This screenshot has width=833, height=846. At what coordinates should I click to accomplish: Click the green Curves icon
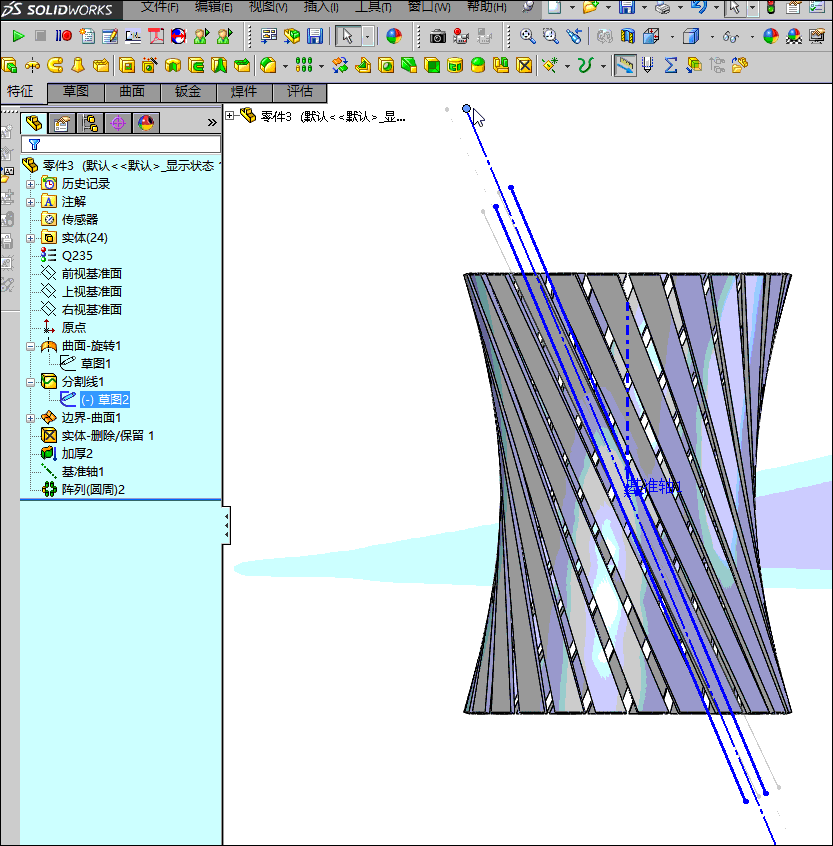pos(585,65)
